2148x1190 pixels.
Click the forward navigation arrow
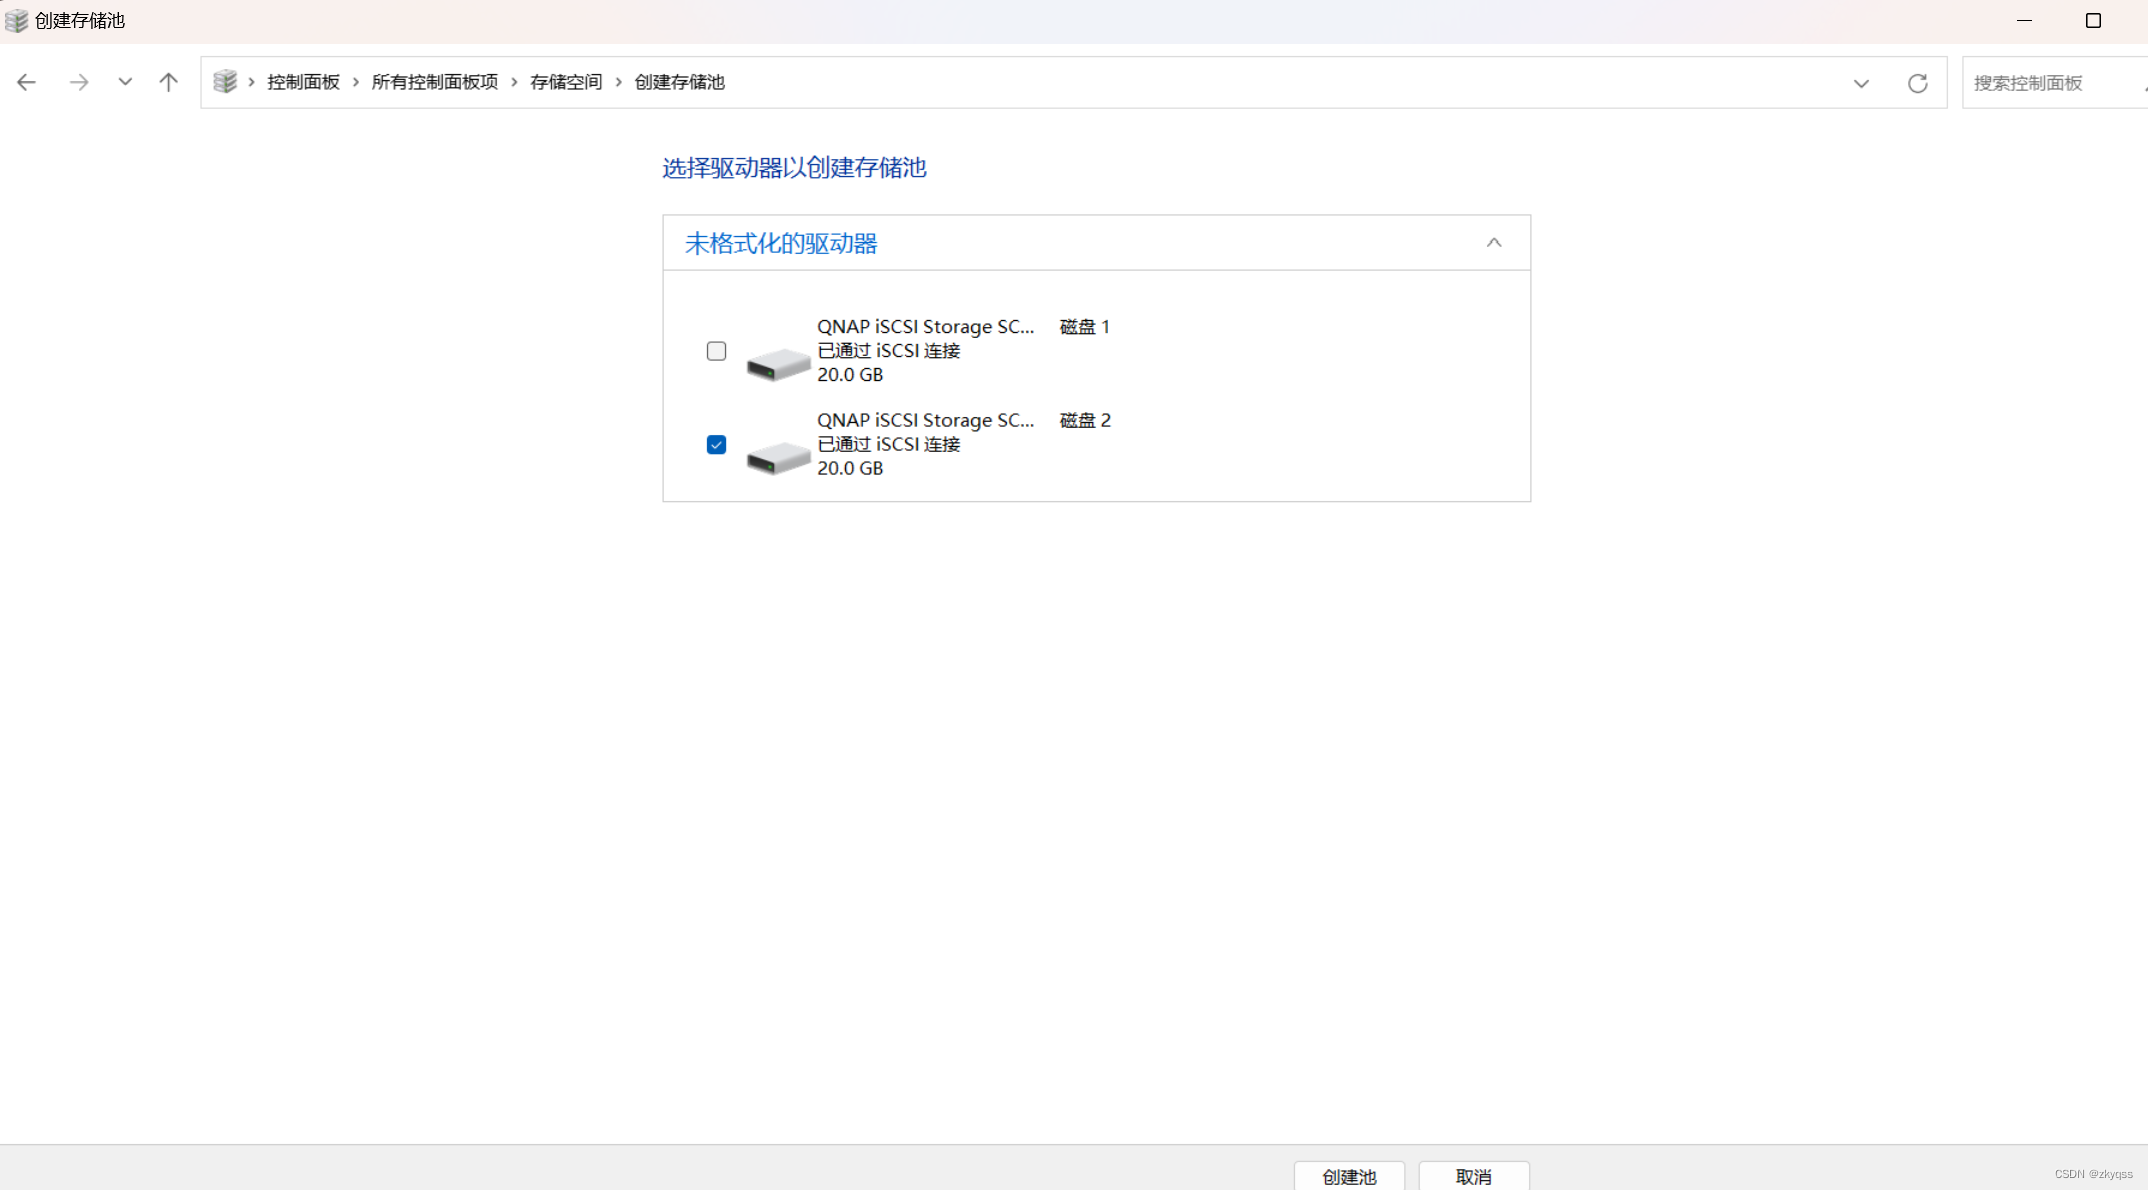click(x=79, y=82)
